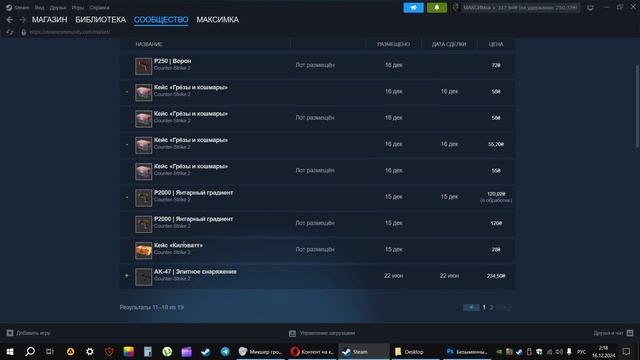Screen dimensions: 640x360
Task: Go back using the Steam back arrow
Action: click(x=10, y=20)
